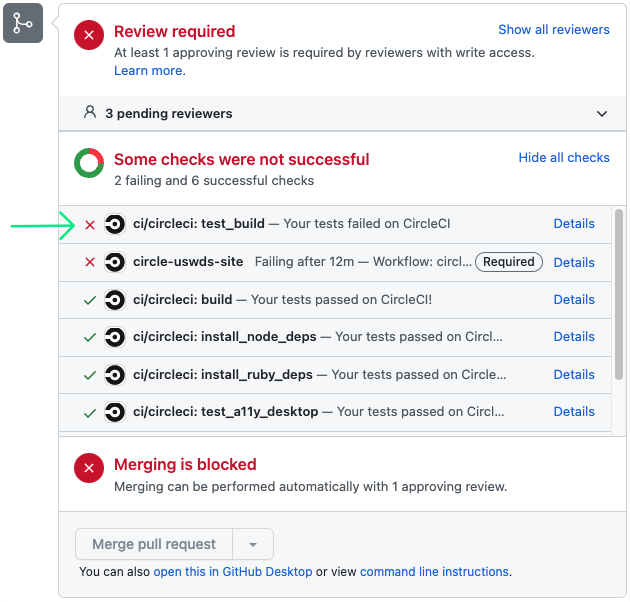The width and height of the screenshot is (630, 602).
Task: Click the checks list scrollbar
Action: [619, 295]
